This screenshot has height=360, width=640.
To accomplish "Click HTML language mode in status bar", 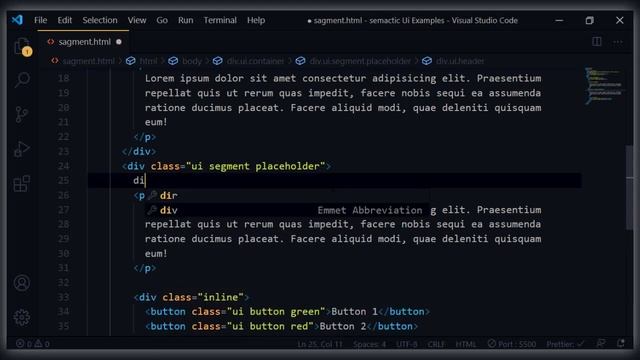I will click(466, 344).
